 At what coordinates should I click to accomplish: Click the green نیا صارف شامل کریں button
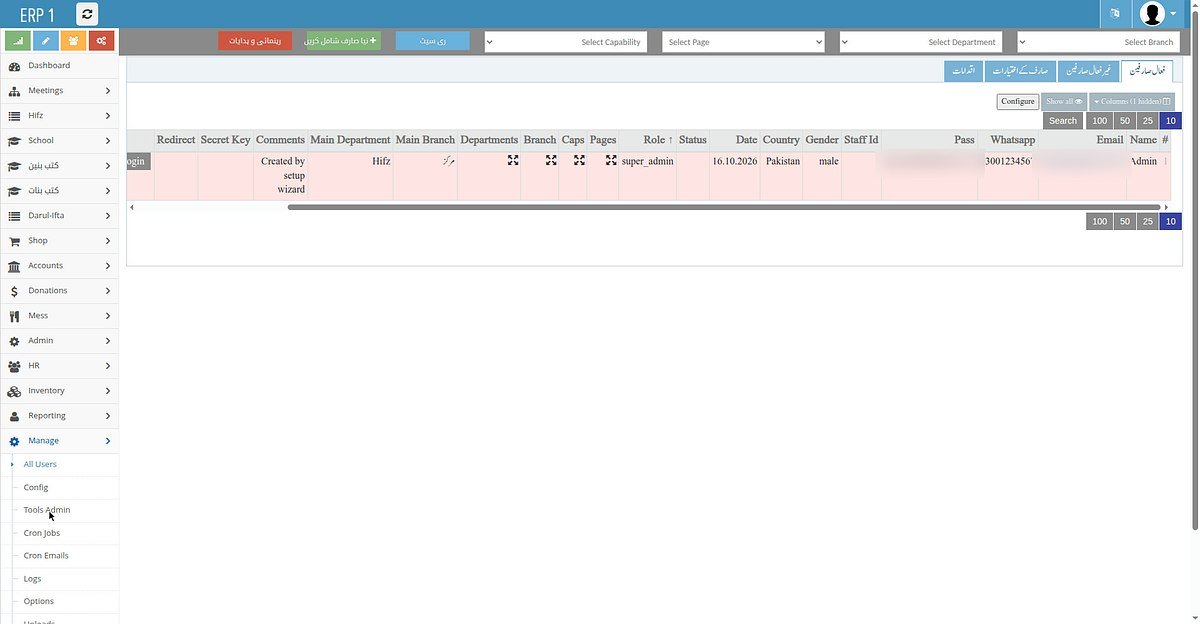point(342,41)
